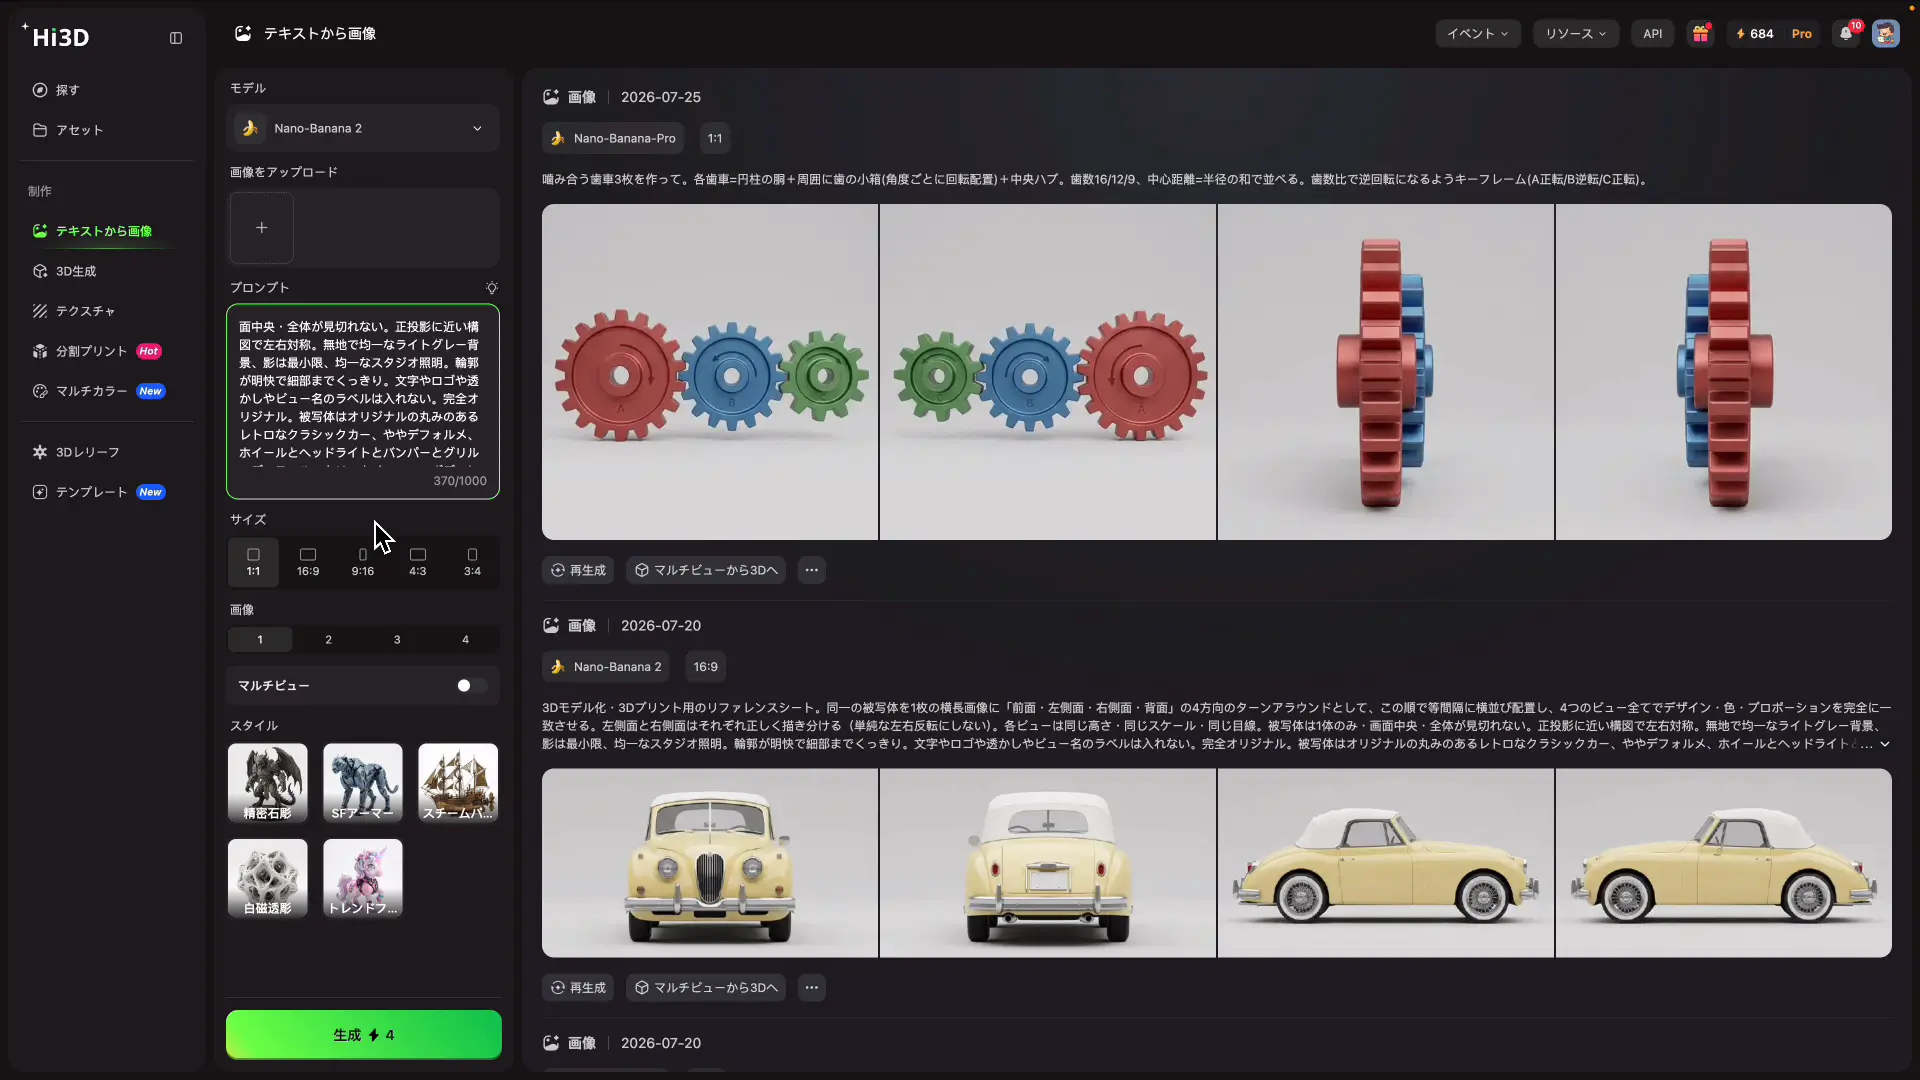Viewport: 1920px width, 1080px height.
Task: Expand the truncated car prompt text
Action: pyautogui.click(x=1885, y=744)
